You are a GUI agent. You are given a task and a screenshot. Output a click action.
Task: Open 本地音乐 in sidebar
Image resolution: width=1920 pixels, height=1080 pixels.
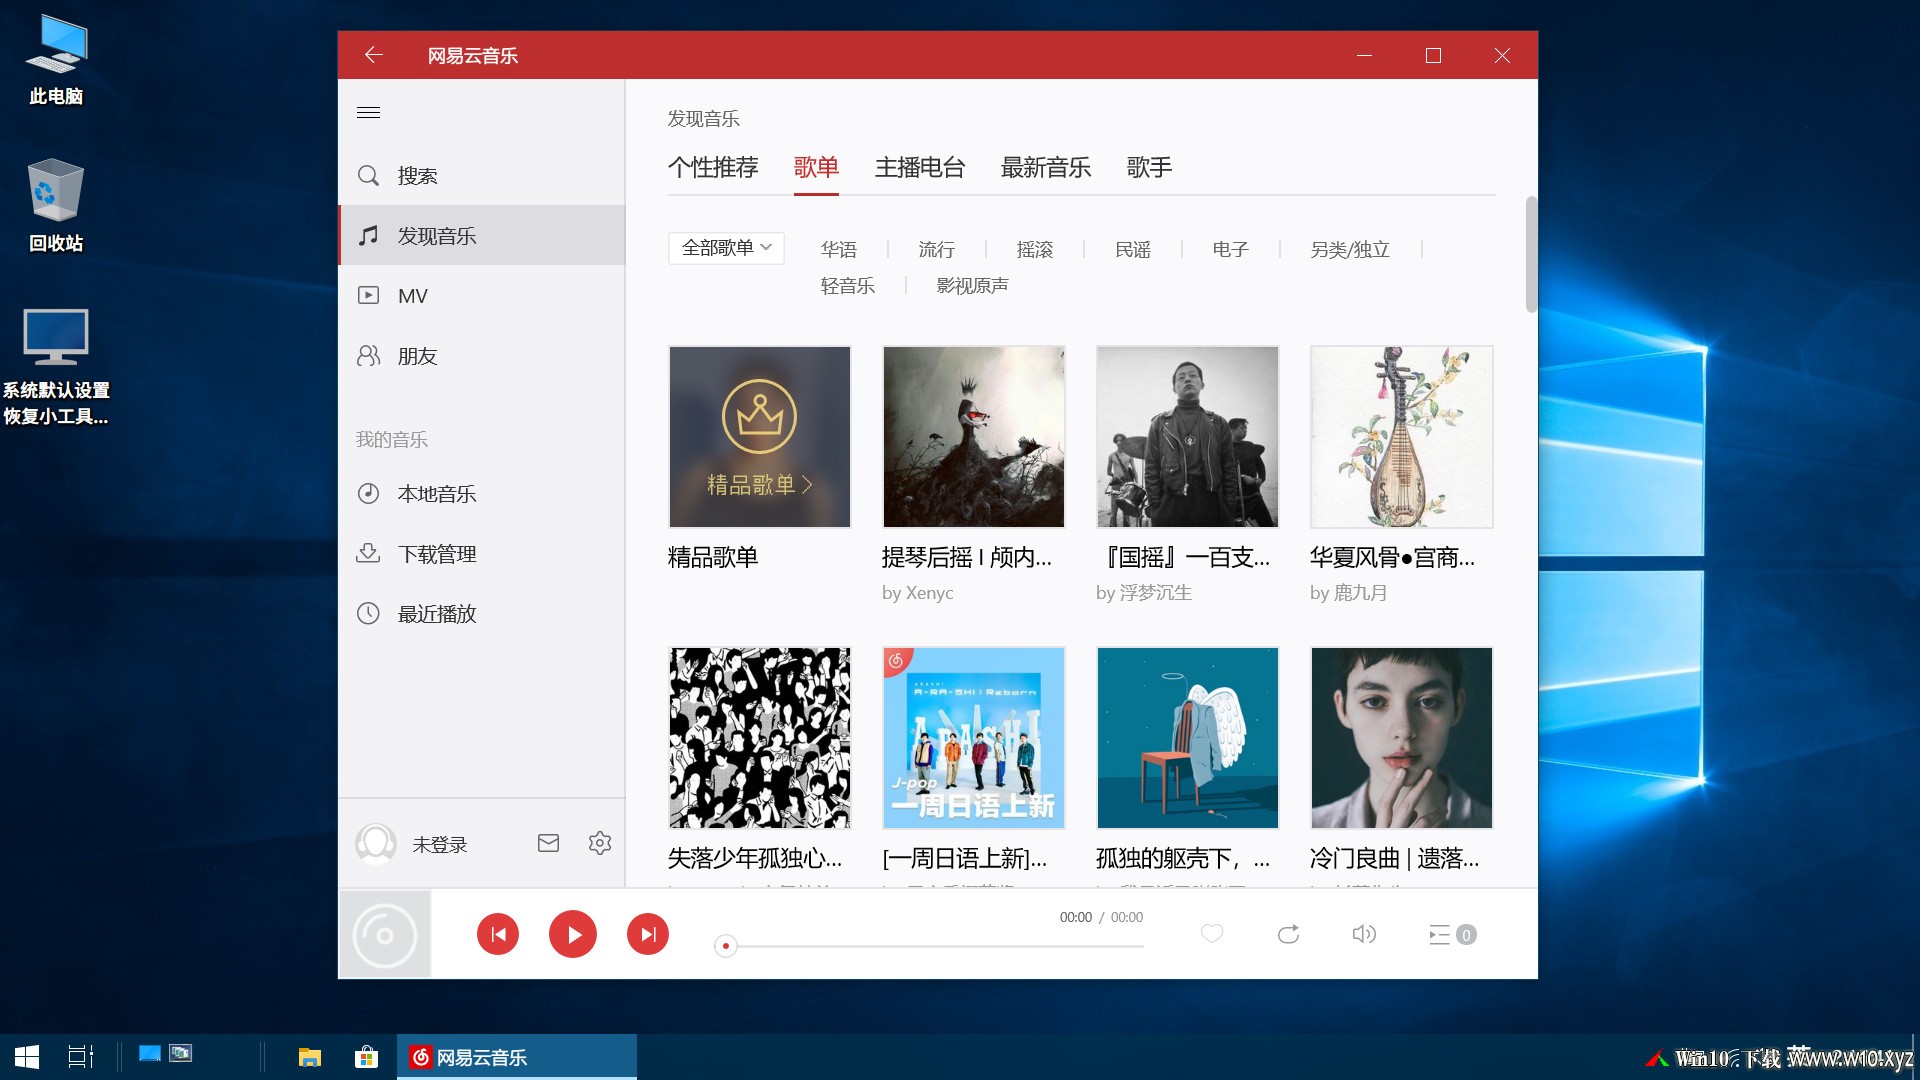tap(482, 493)
